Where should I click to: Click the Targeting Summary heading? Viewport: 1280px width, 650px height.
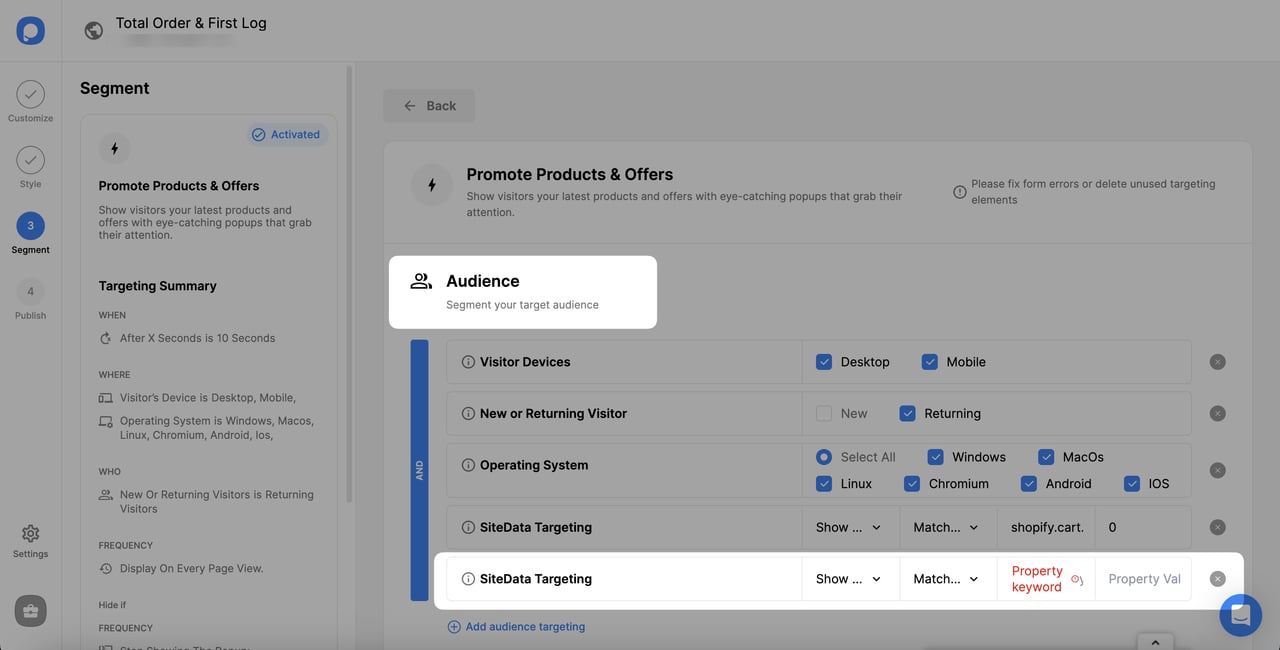(x=157, y=286)
